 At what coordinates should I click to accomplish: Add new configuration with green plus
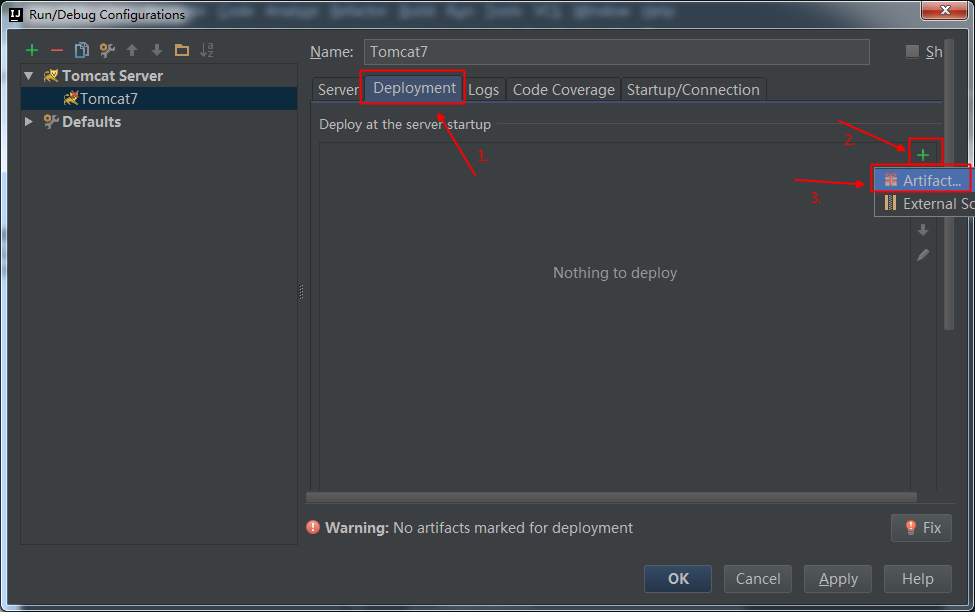(x=32, y=51)
